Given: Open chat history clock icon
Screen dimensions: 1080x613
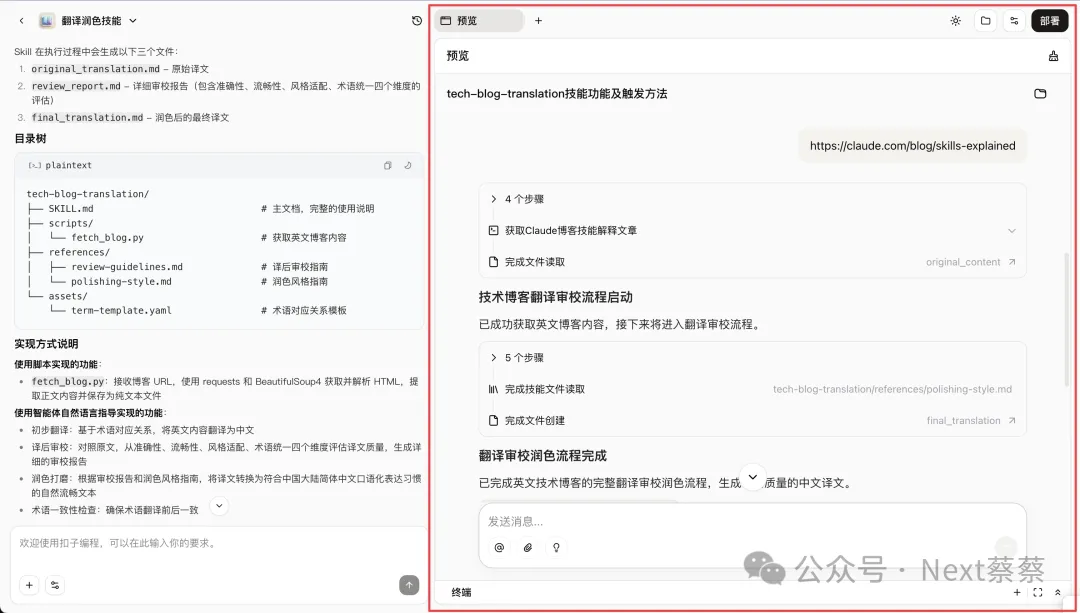Looking at the screenshot, I should click(x=417, y=21).
